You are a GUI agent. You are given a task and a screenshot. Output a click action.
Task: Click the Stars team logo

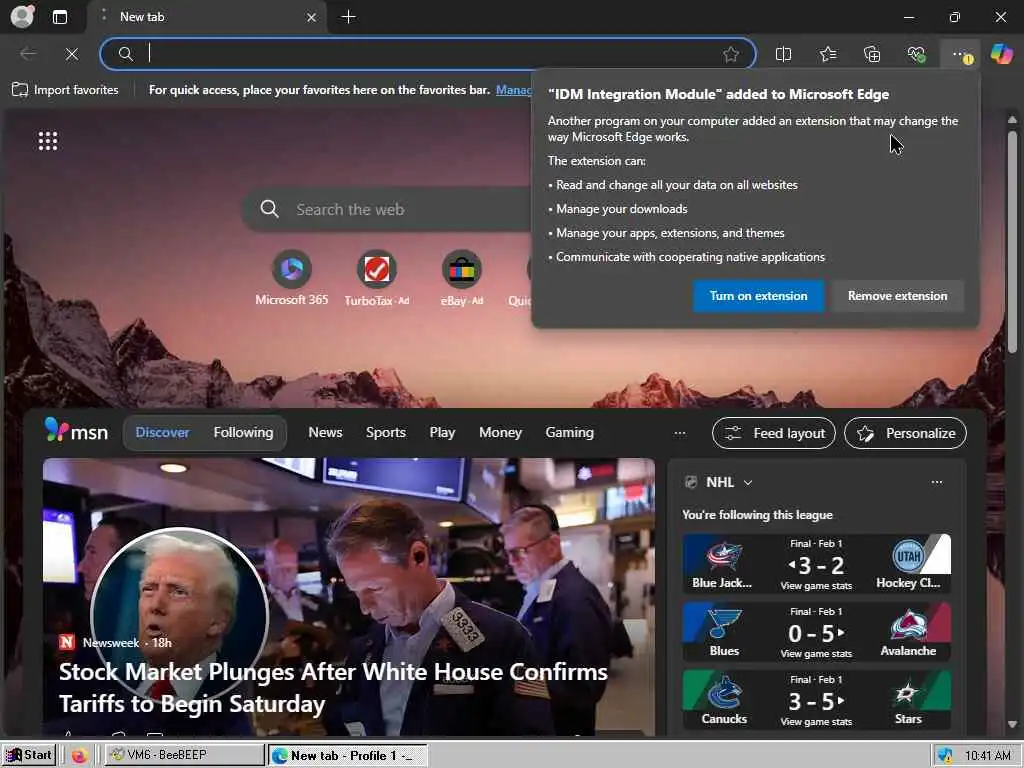pyautogui.click(x=906, y=693)
